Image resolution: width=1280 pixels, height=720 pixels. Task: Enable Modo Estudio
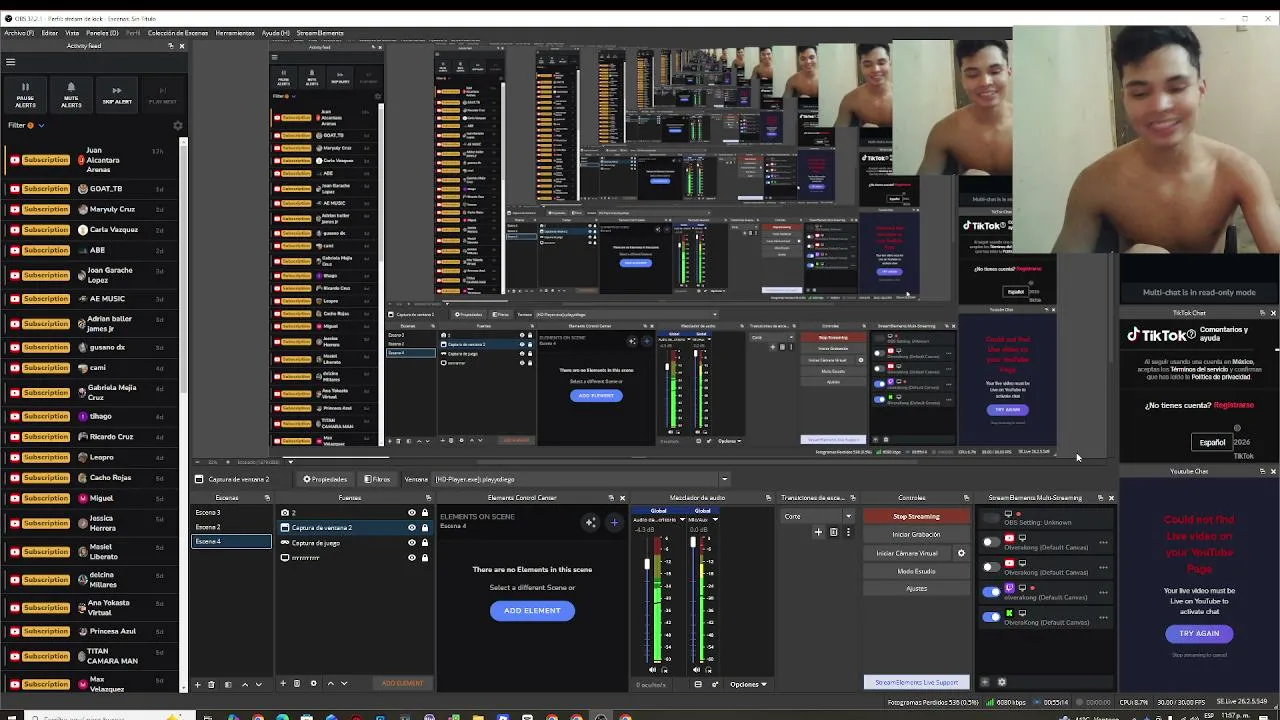(x=916, y=571)
